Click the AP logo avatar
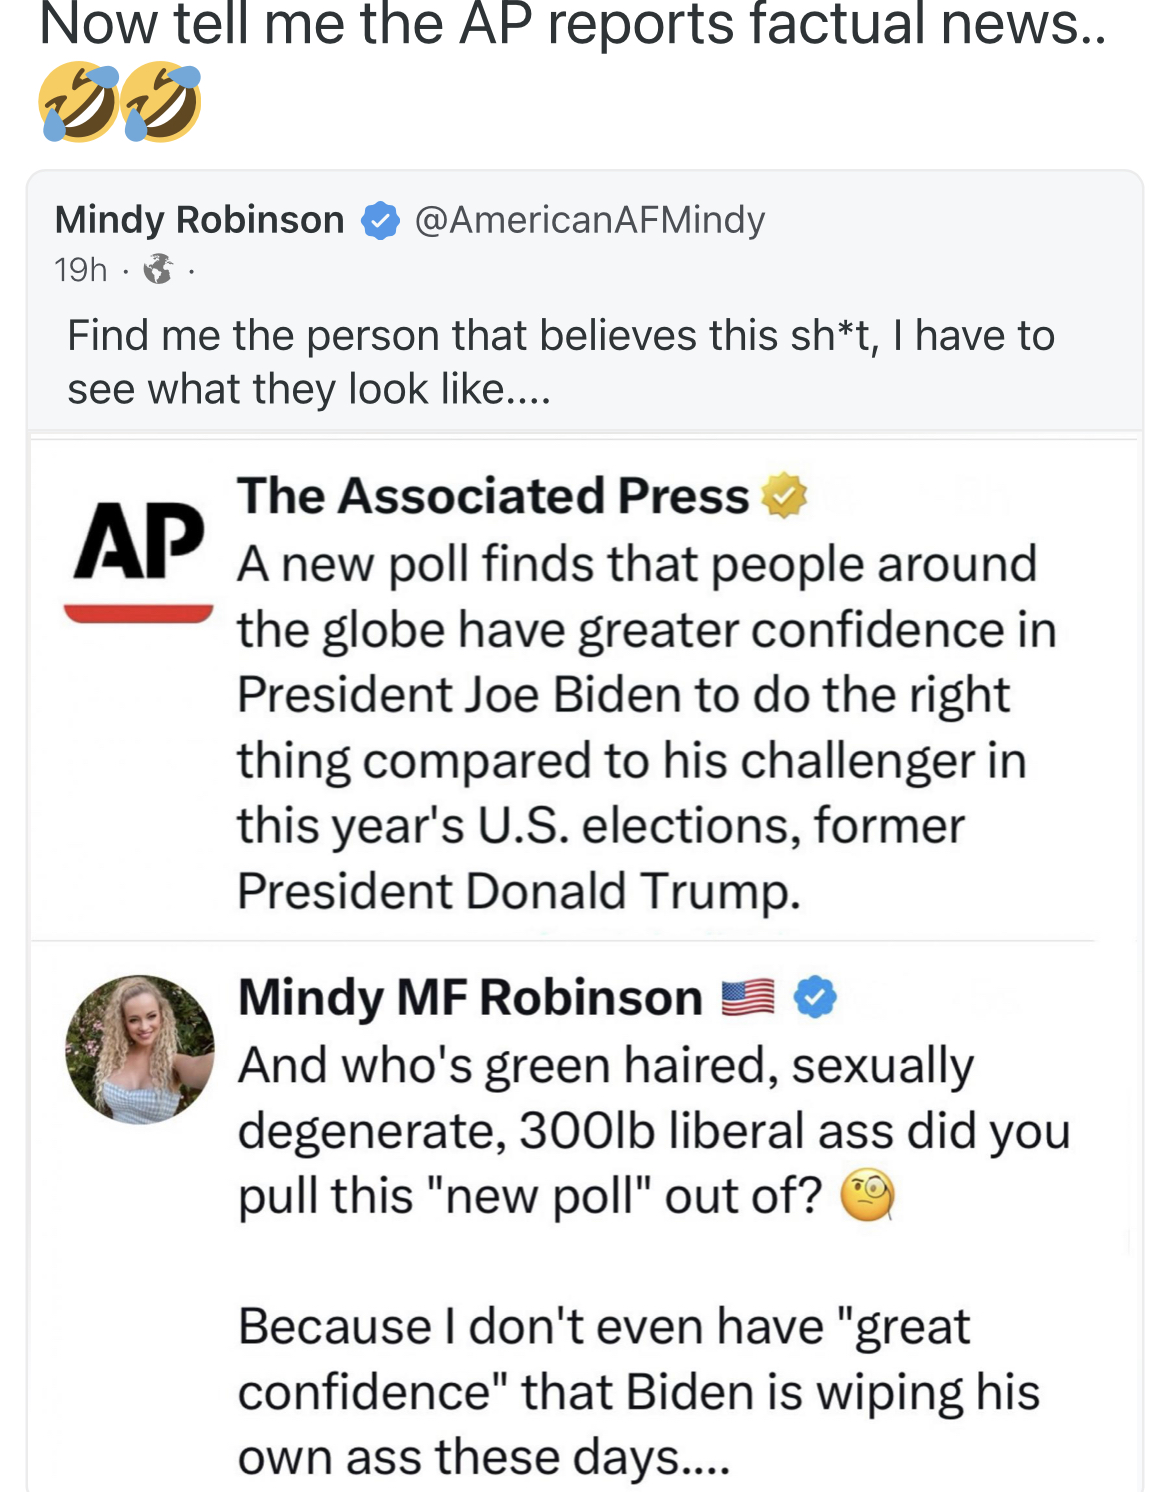Image resolution: width=1170 pixels, height=1492 pixels. [139, 556]
